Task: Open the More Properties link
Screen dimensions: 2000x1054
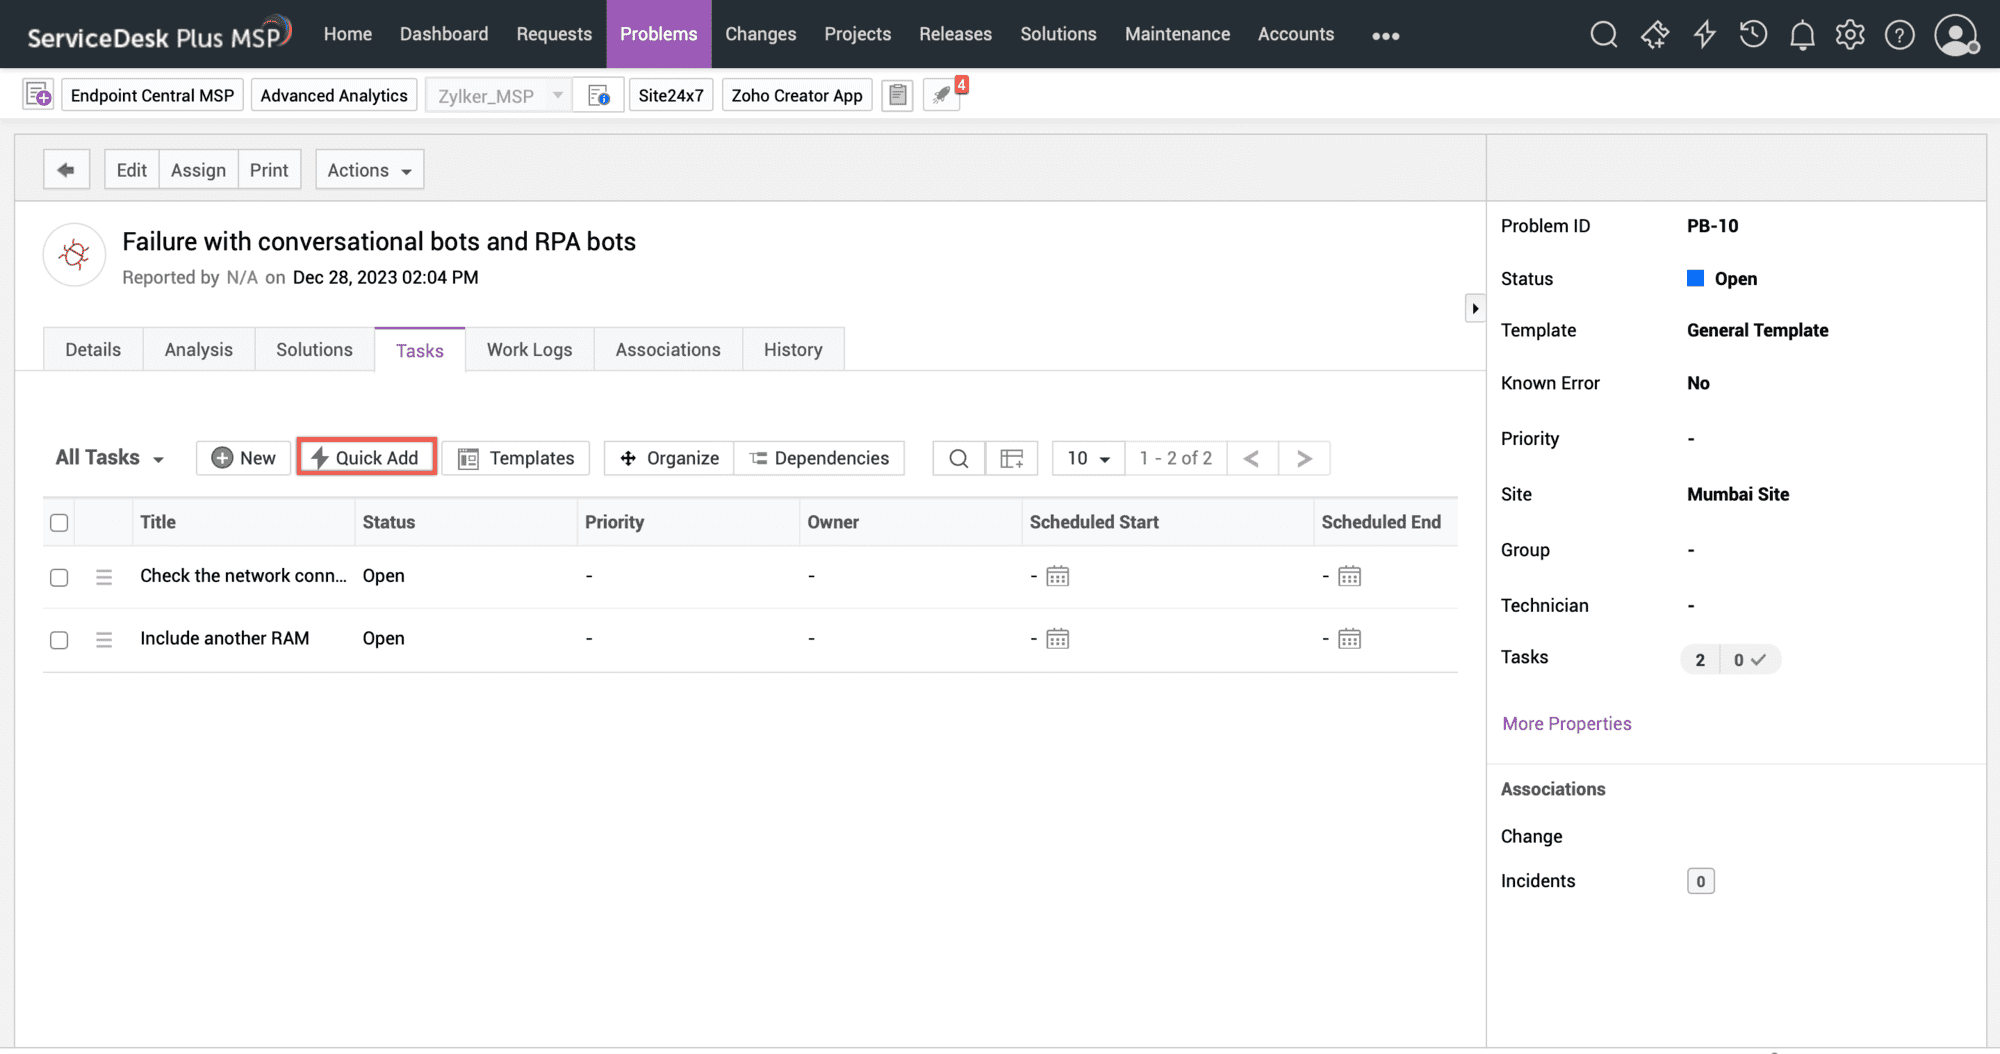Action: click(1566, 724)
